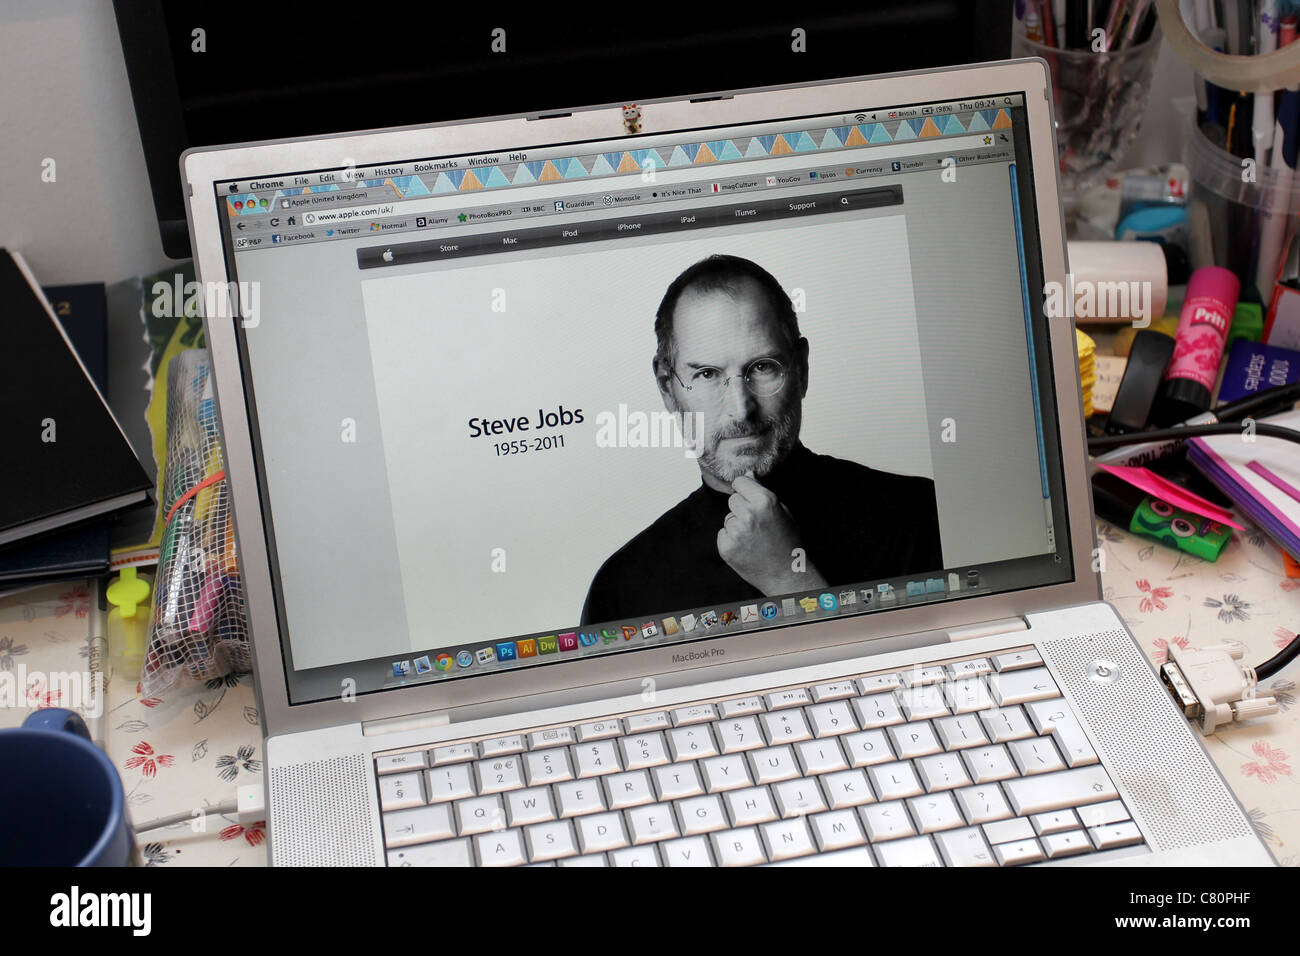
Task: Open the Guardian bookmark
Action: (574, 205)
